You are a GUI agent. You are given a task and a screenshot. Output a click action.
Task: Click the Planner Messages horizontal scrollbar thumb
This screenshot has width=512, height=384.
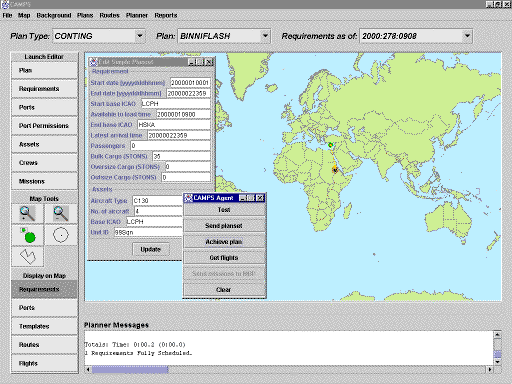click(130, 369)
